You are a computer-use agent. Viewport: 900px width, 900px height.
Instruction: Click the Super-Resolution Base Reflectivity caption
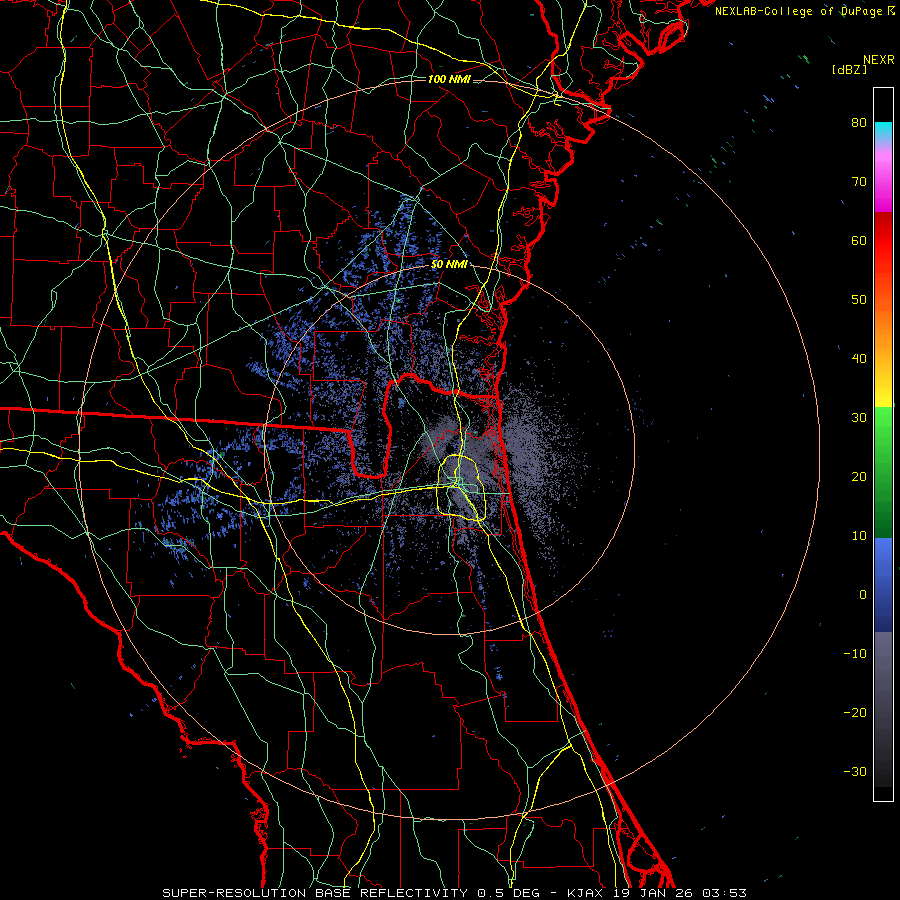point(454,893)
